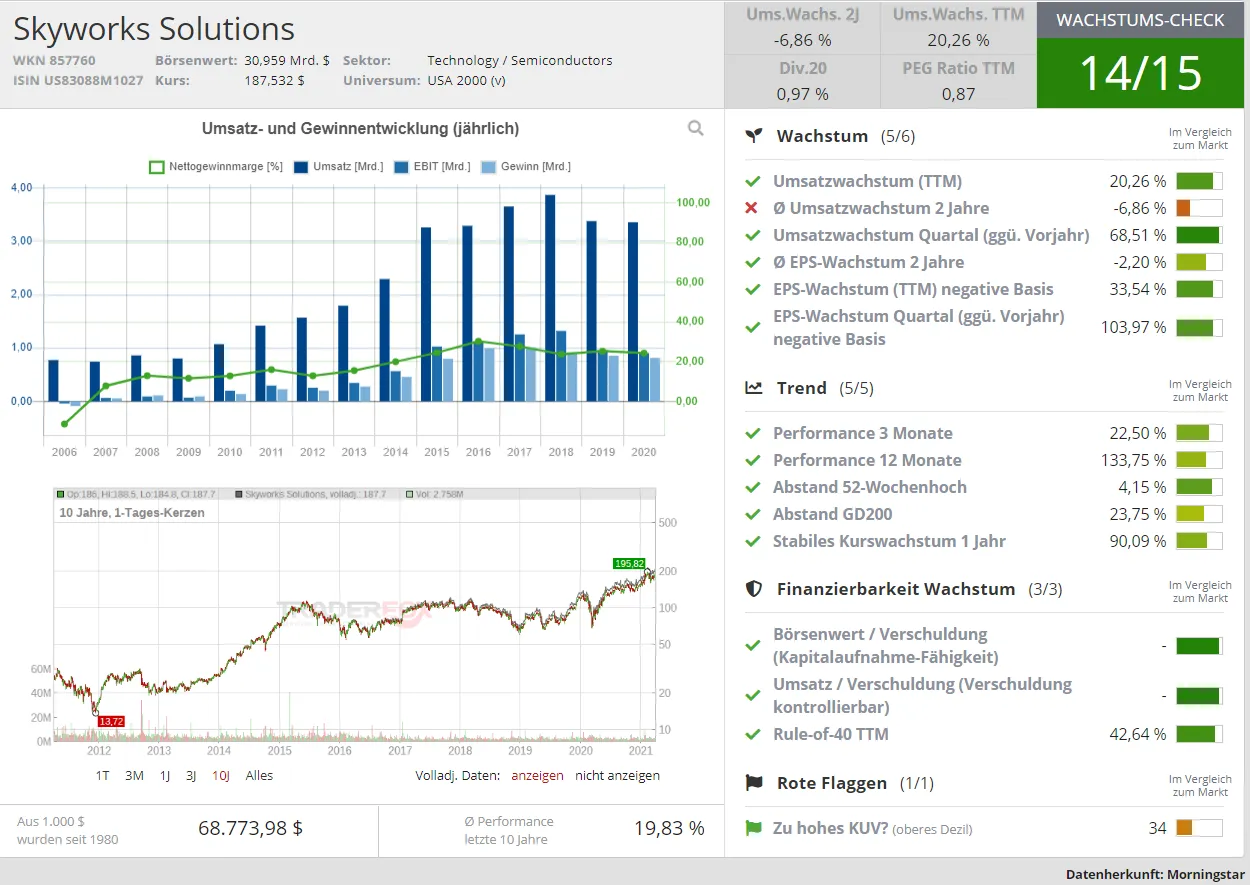This screenshot has height=885, width=1250.
Task: Click green flag icon beside Zu hohes KUV
Action: pyautogui.click(x=752, y=828)
